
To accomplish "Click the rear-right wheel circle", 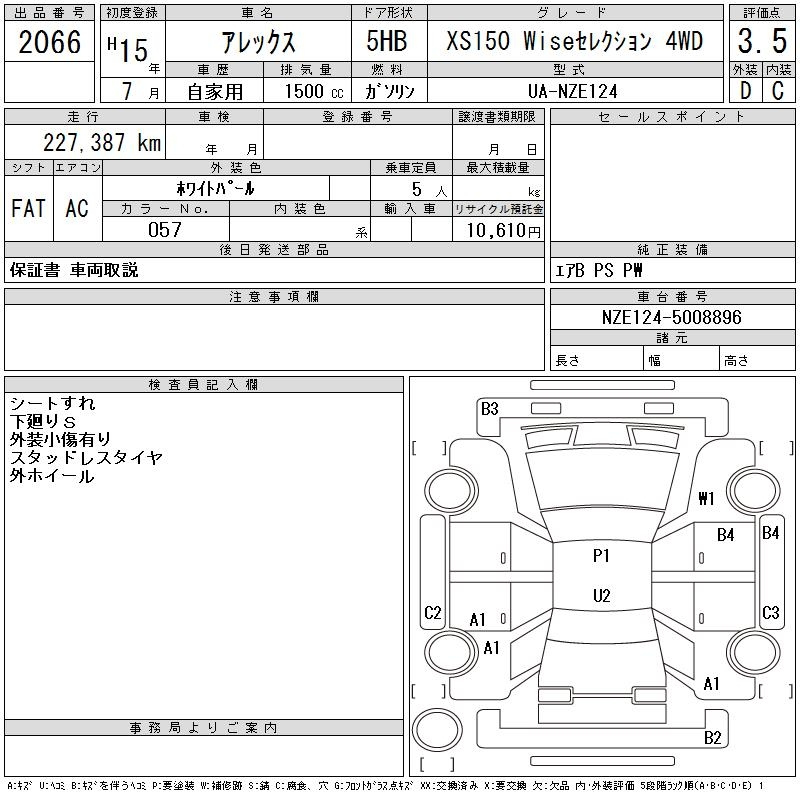I will point(754,652).
